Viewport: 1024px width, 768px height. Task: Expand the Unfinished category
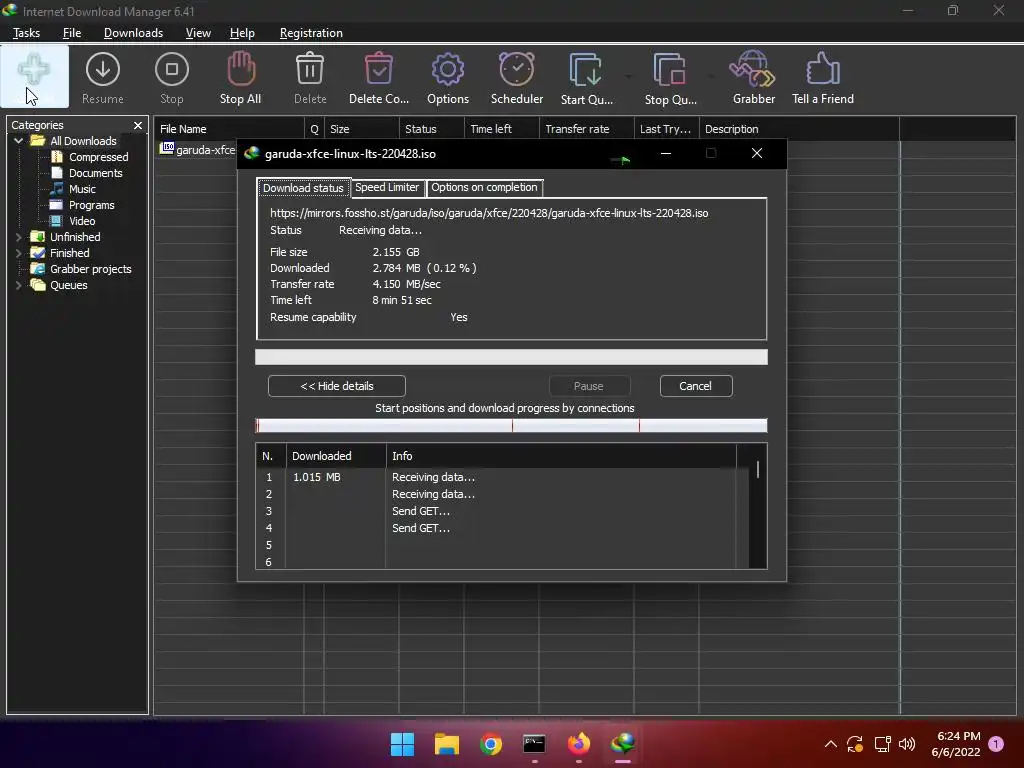tap(18, 237)
